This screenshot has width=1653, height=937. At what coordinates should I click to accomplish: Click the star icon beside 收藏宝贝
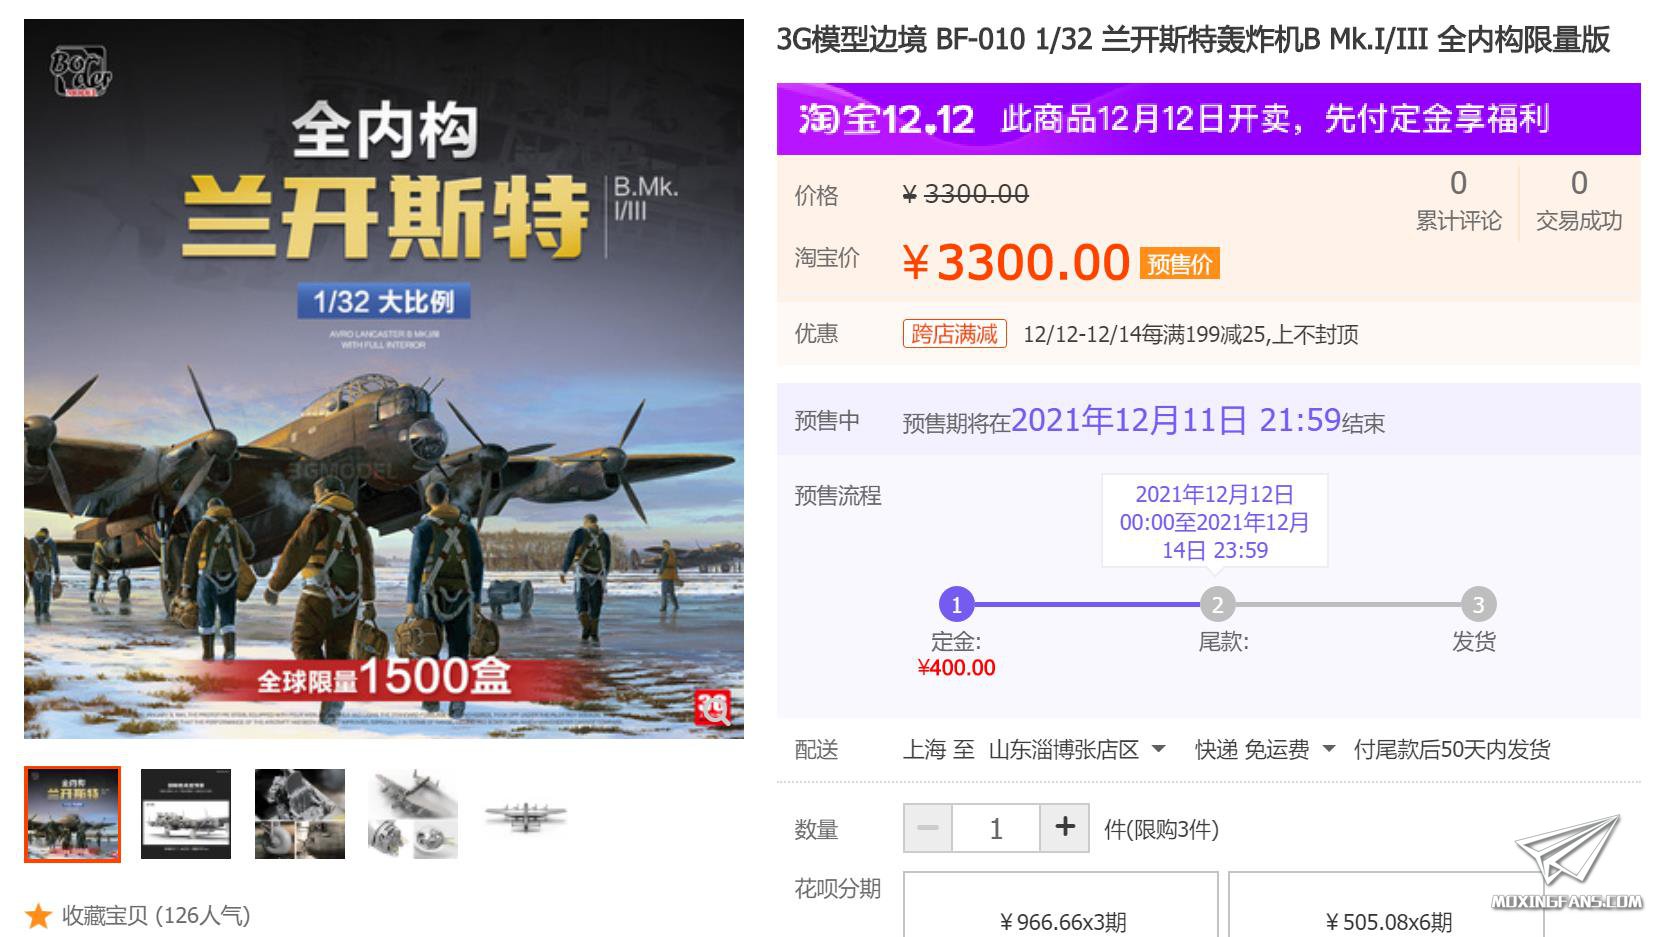[38, 915]
